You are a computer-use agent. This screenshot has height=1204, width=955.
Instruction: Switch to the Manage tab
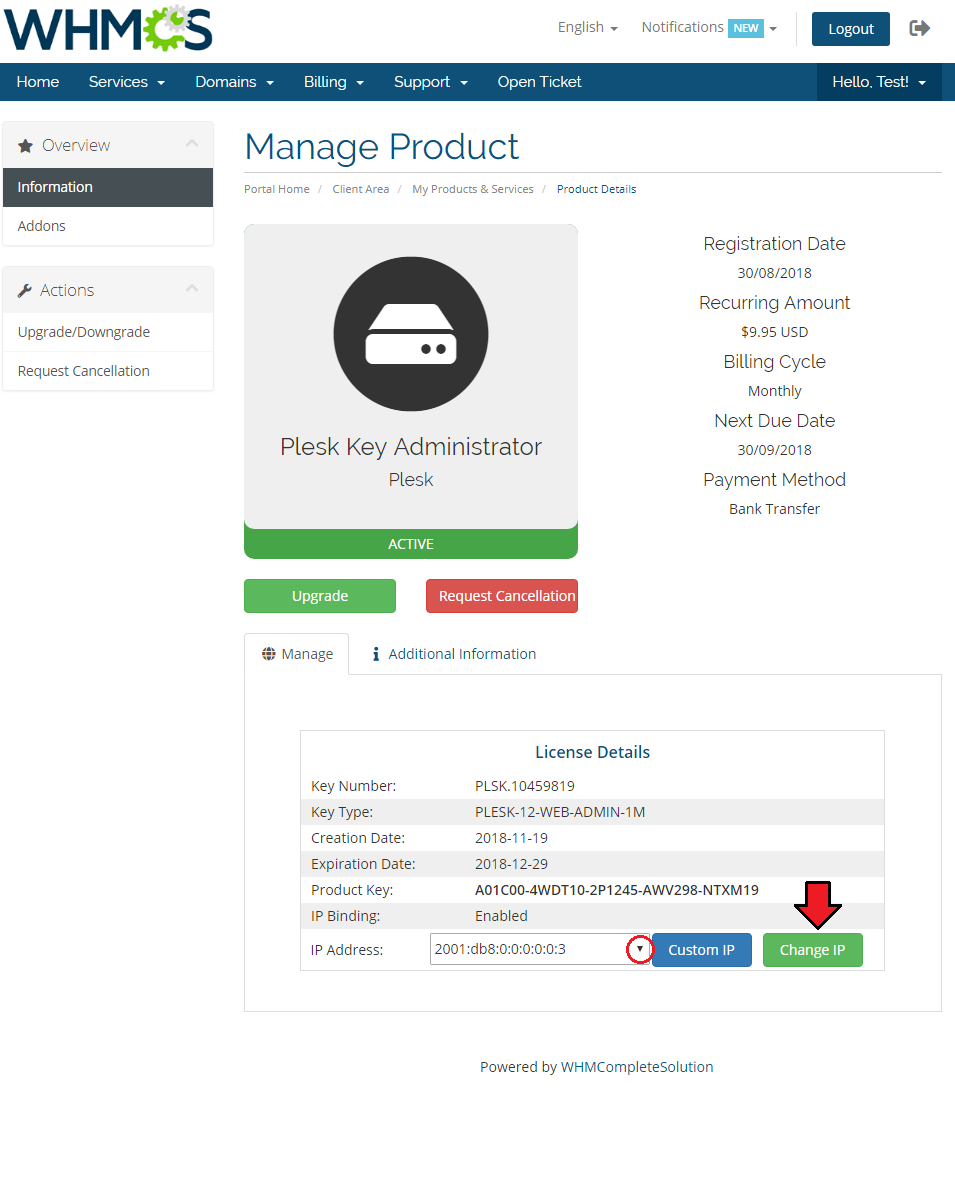[297, 654]
